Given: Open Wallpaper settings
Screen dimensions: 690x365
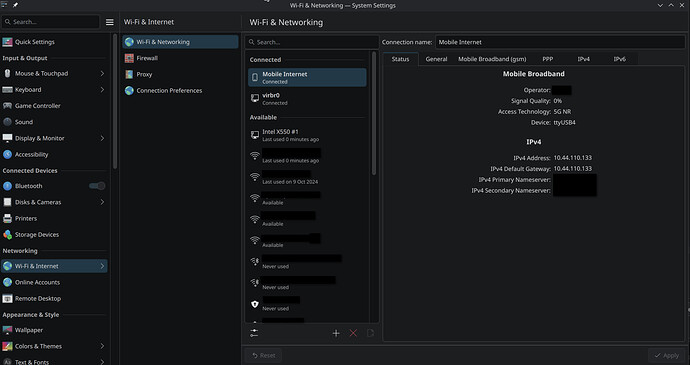Looking at the screenshot, I should (x=54, y=330).
